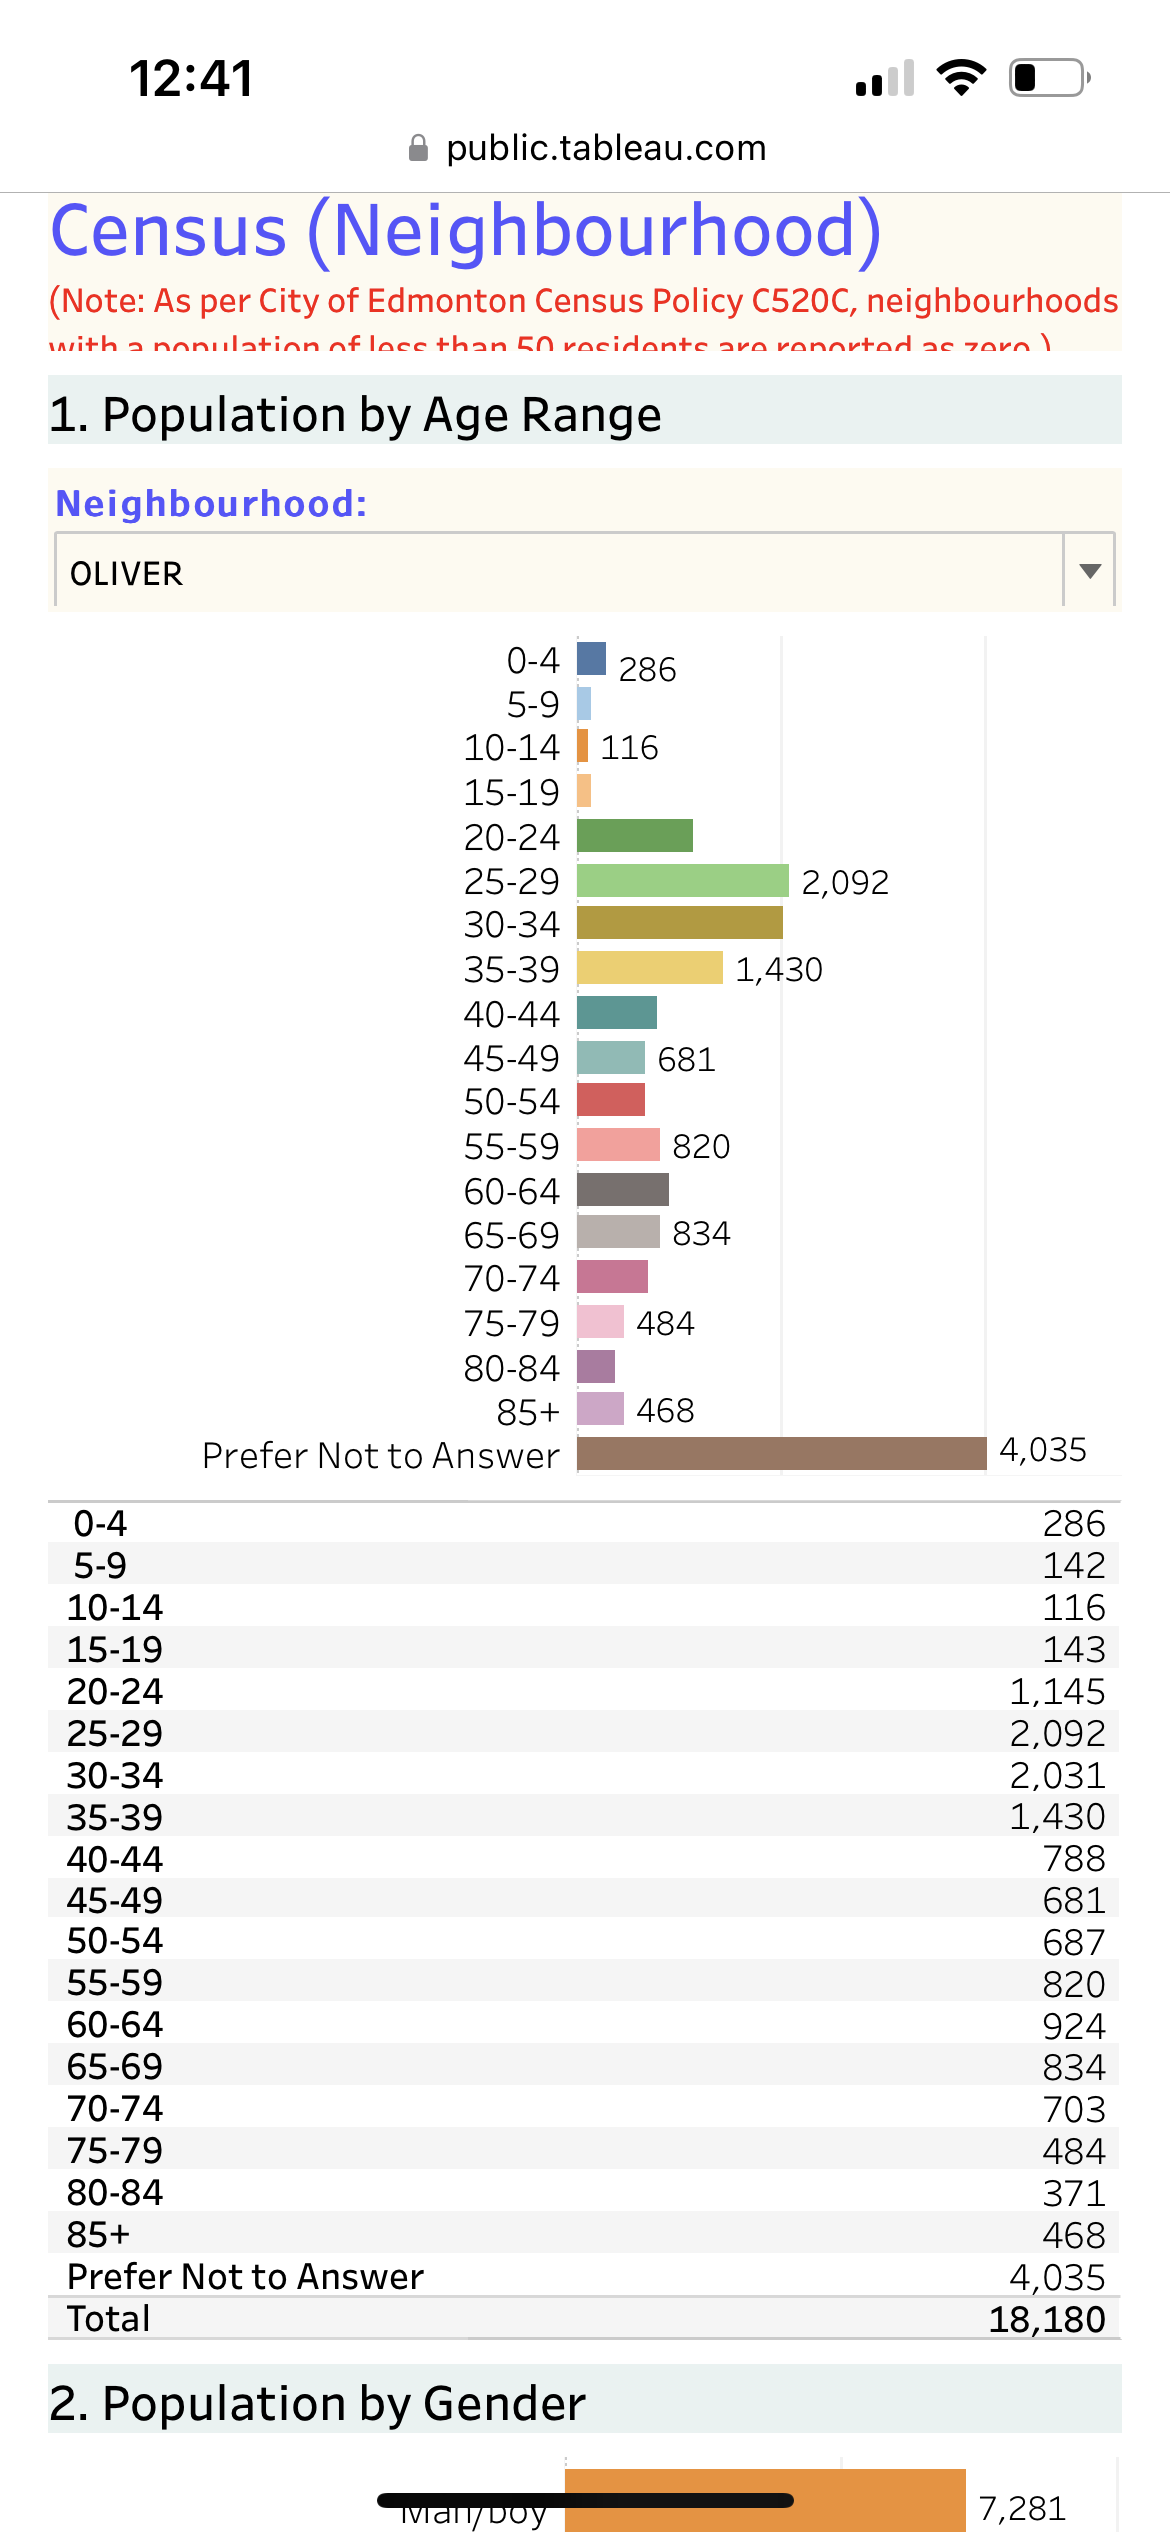Select the blue 0-4 age bar
Screen dimensions: 1170x2532
(x=591, y=659)
